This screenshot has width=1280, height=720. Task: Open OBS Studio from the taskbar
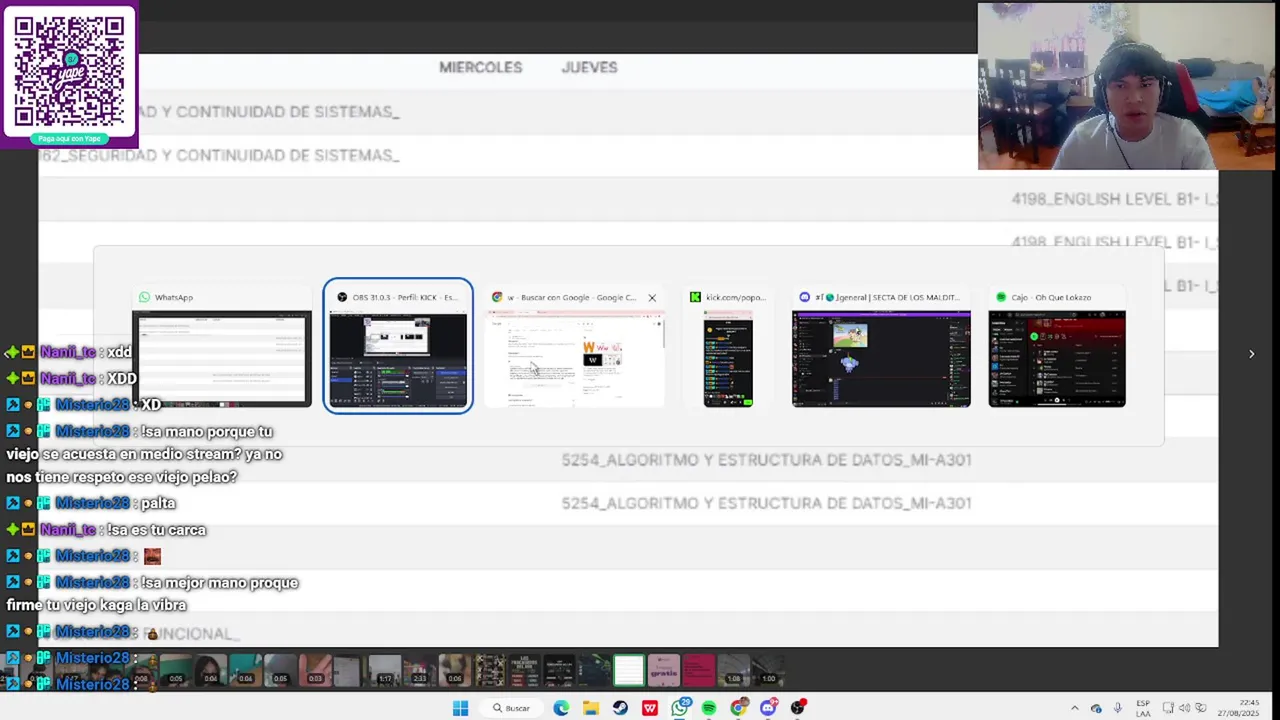tap(798, 708)
